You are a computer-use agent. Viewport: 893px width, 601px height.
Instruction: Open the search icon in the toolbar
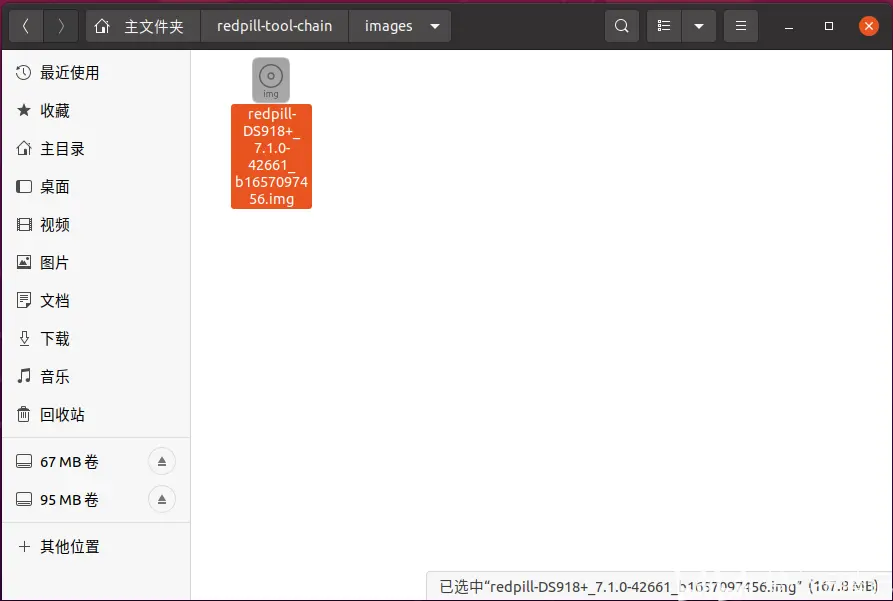621,26
